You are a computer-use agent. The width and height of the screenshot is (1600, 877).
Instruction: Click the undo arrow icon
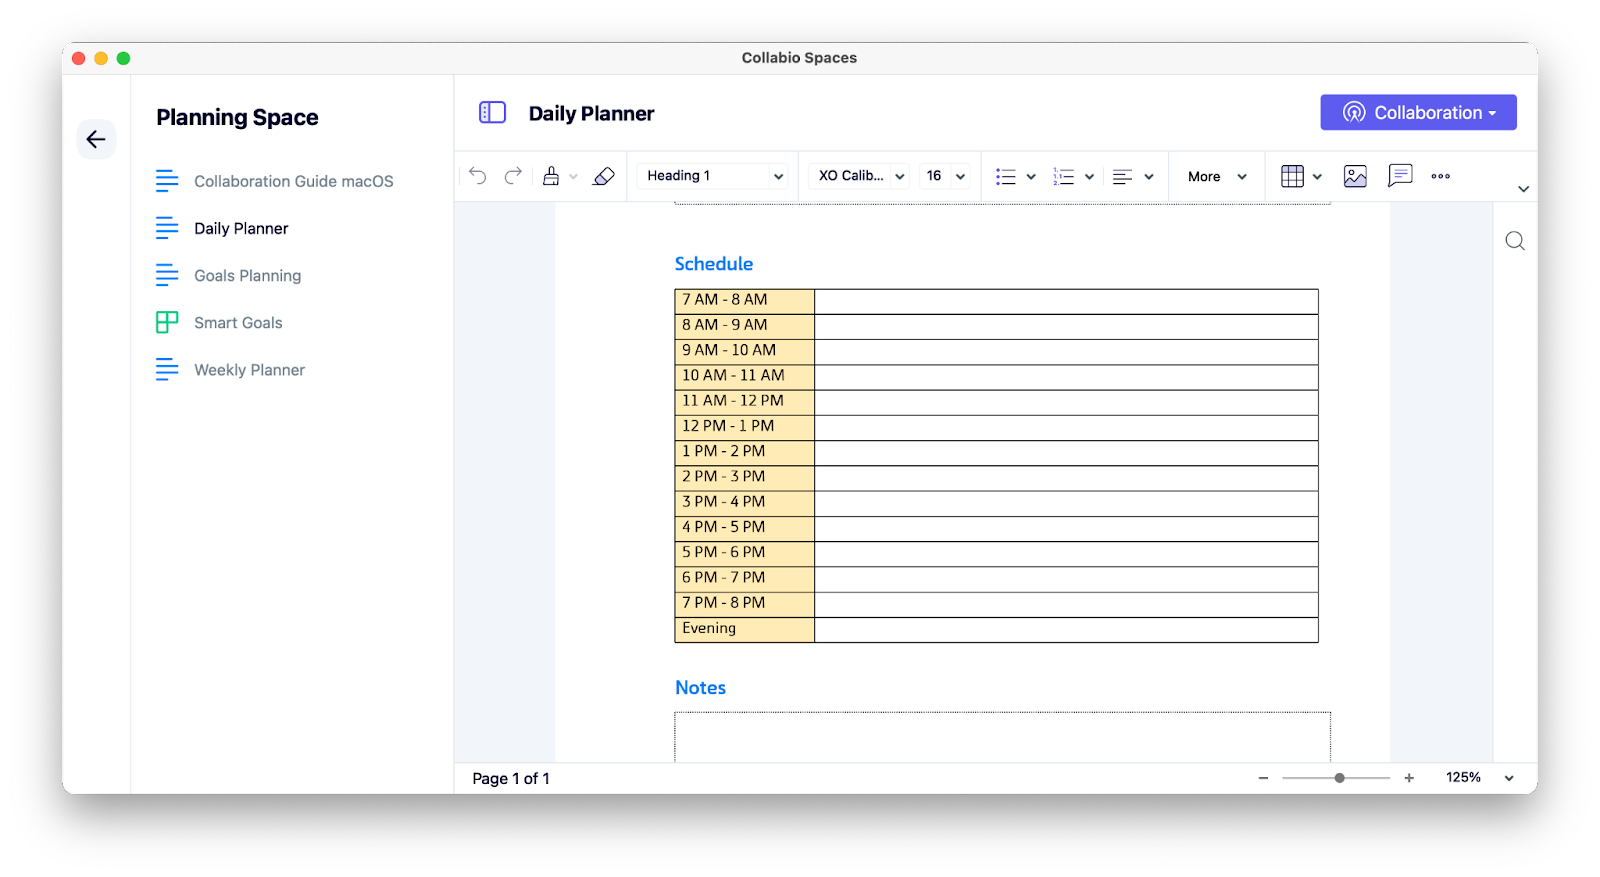(478, 176)
